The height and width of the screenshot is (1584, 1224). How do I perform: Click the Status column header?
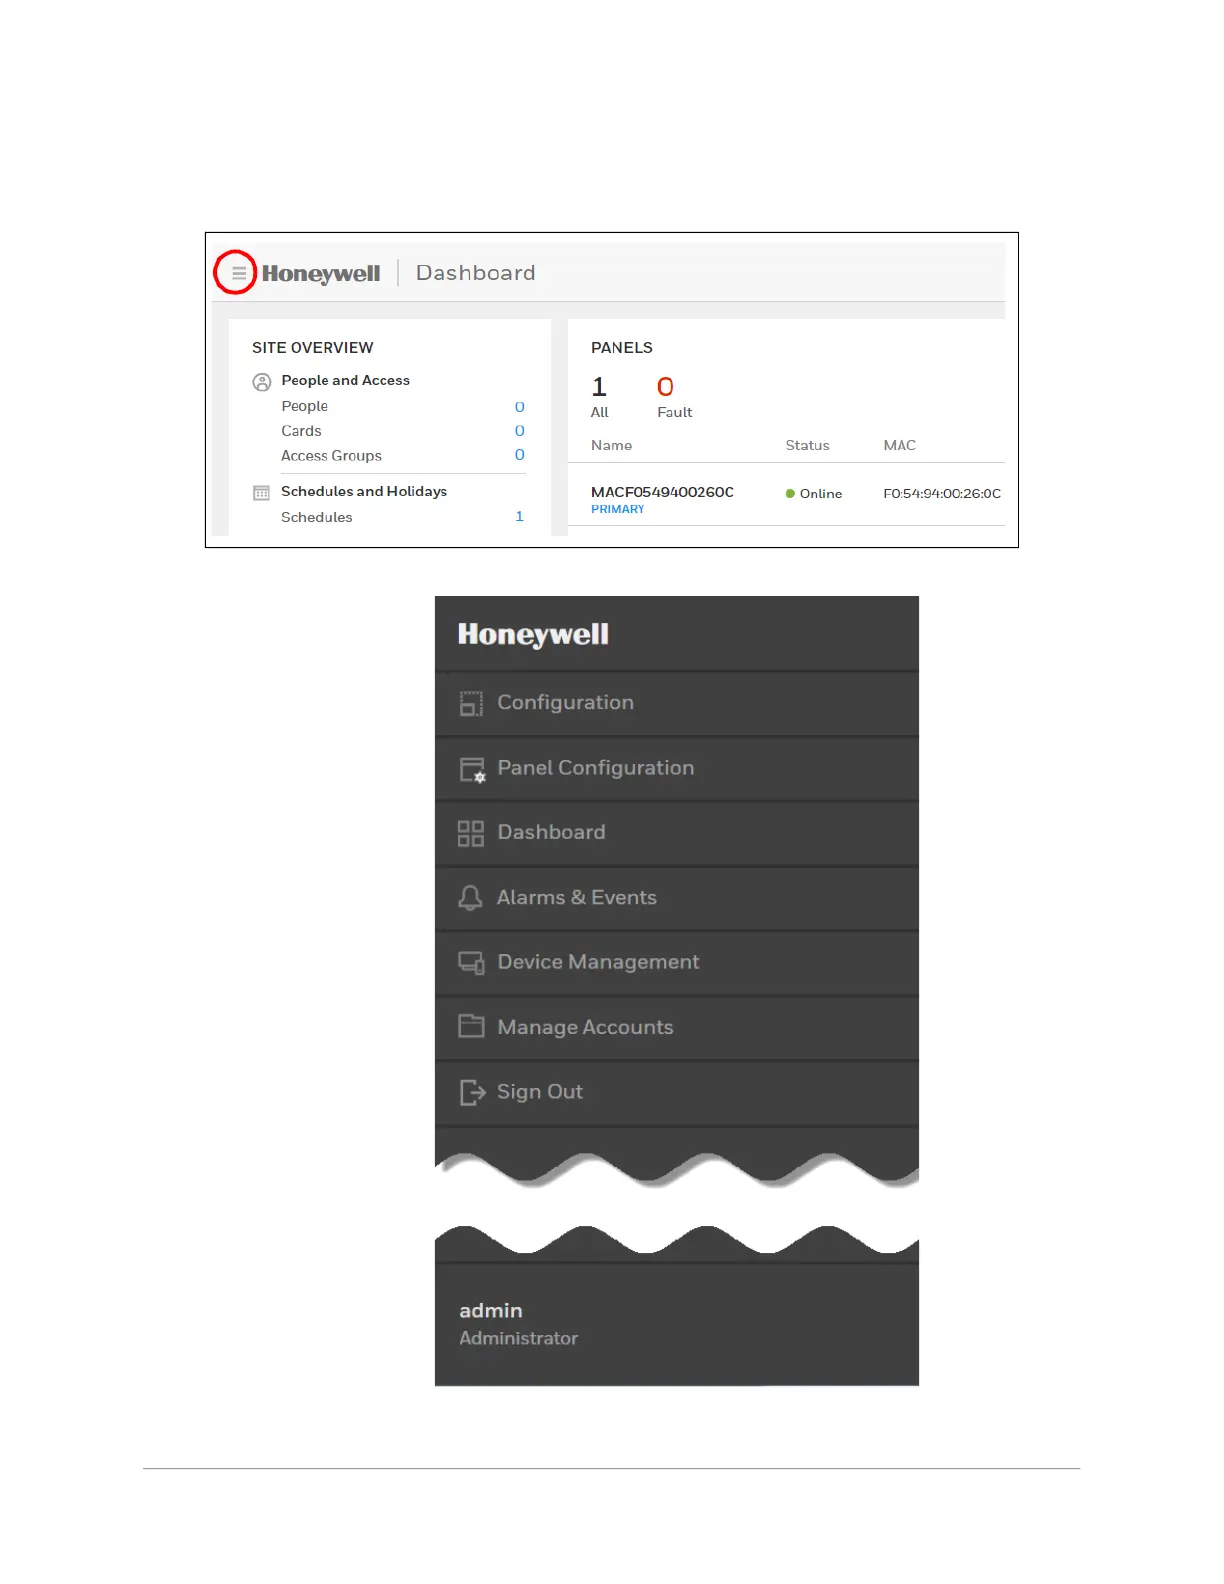[x=807, y=445]
